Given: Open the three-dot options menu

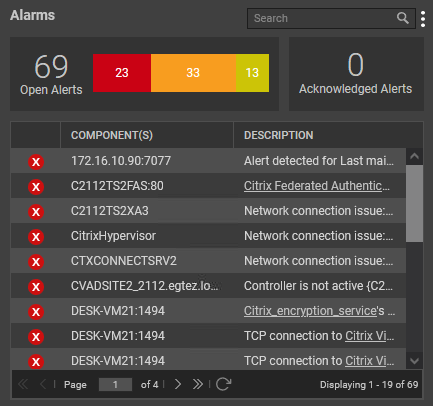Looking at the screenshot, I should [x=423, y=19].
